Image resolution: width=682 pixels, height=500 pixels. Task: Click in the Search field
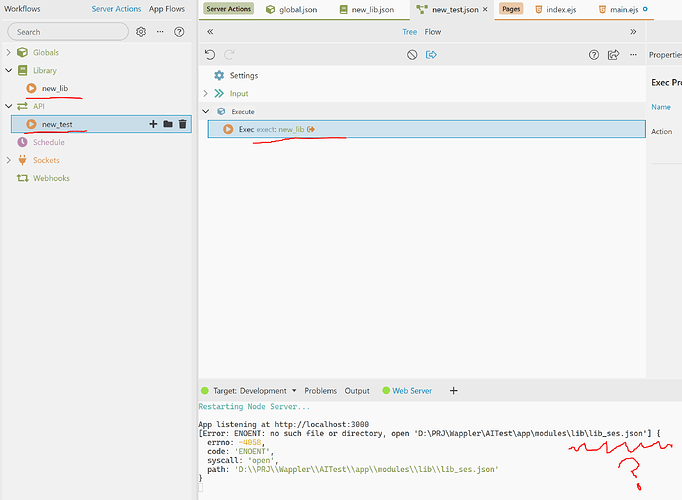click(68, 32)
